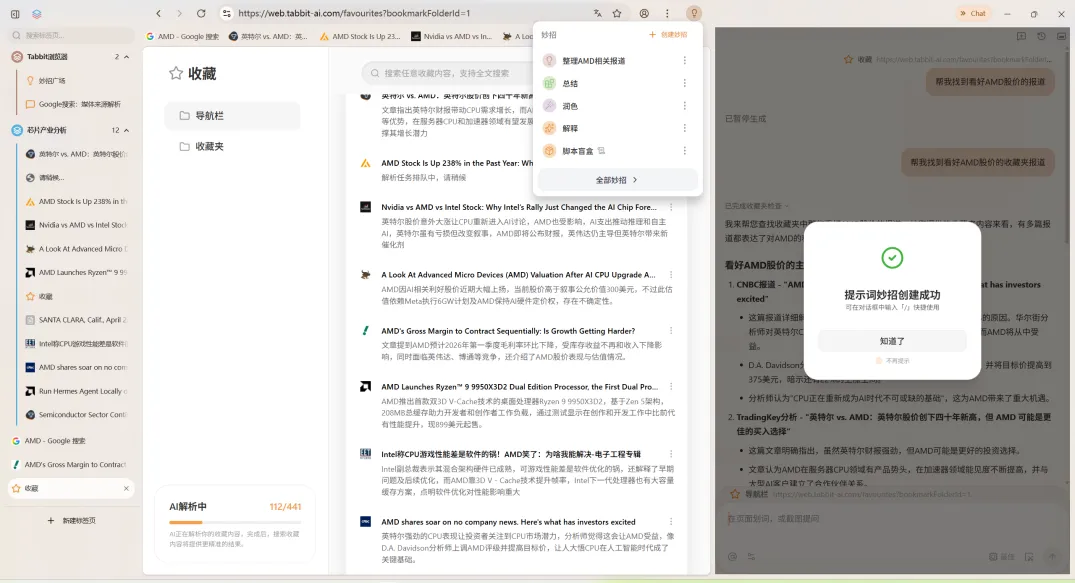
Task: Open more options for 总结 skill
Action: pos(684,83)
